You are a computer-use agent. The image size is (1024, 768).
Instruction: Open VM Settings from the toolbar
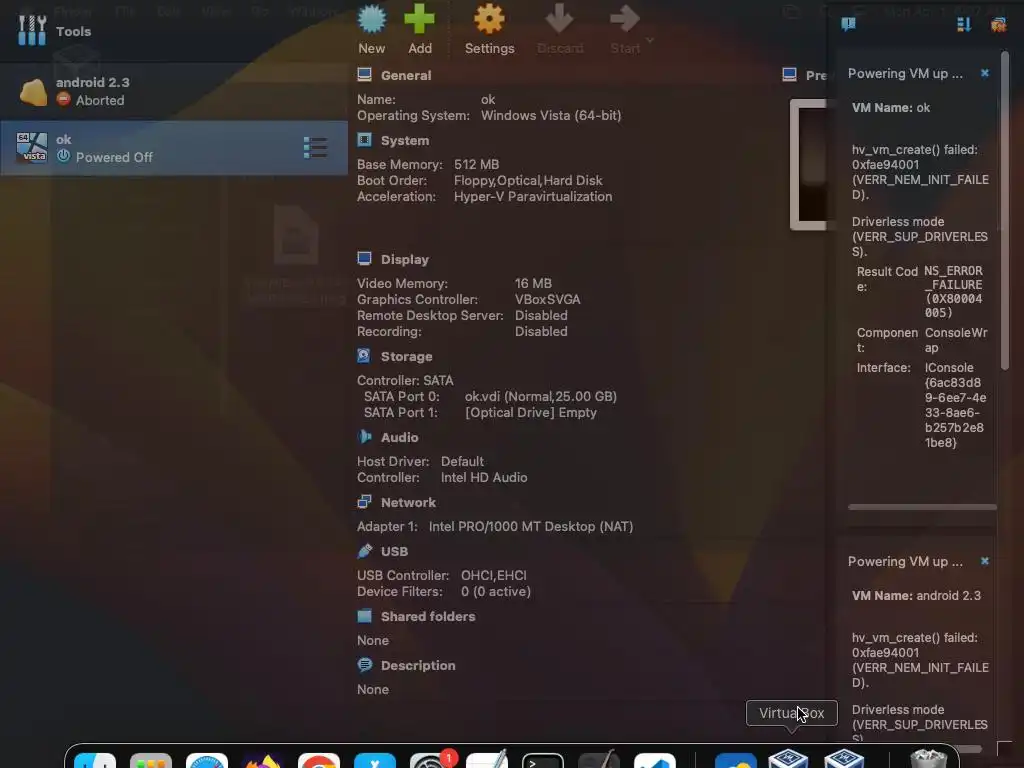[489, 30]
